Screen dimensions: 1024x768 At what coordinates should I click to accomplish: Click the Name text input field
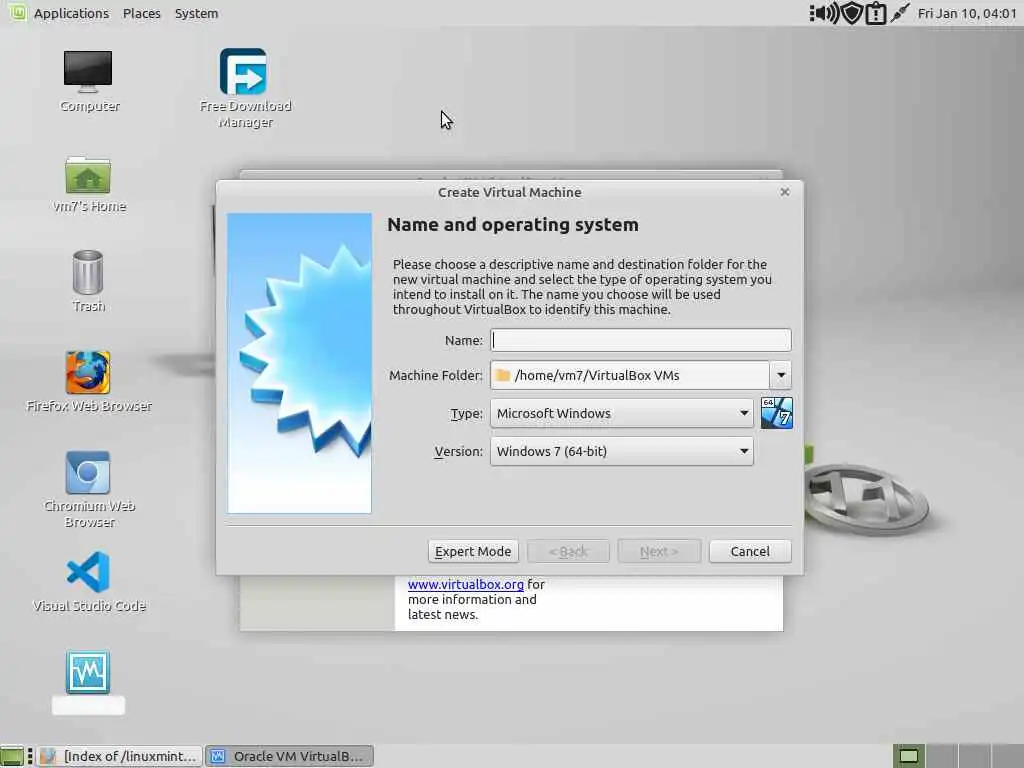pyautogui.click(x=641, y=340)
